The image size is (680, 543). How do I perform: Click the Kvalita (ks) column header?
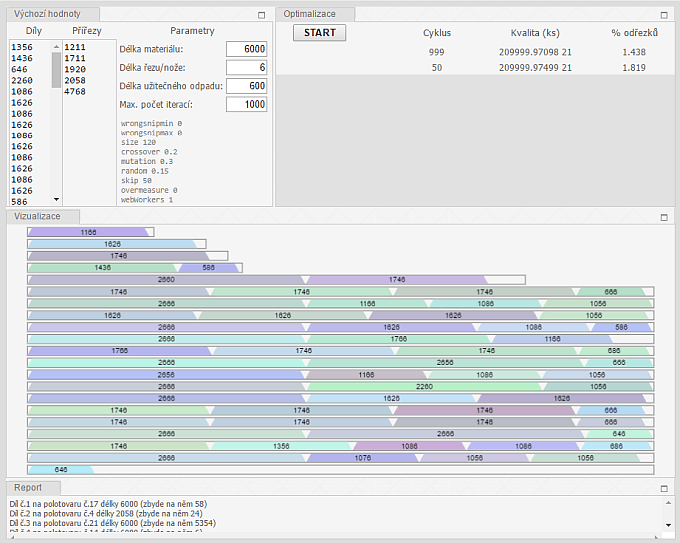pyautogui.click(x=535, y=33)
